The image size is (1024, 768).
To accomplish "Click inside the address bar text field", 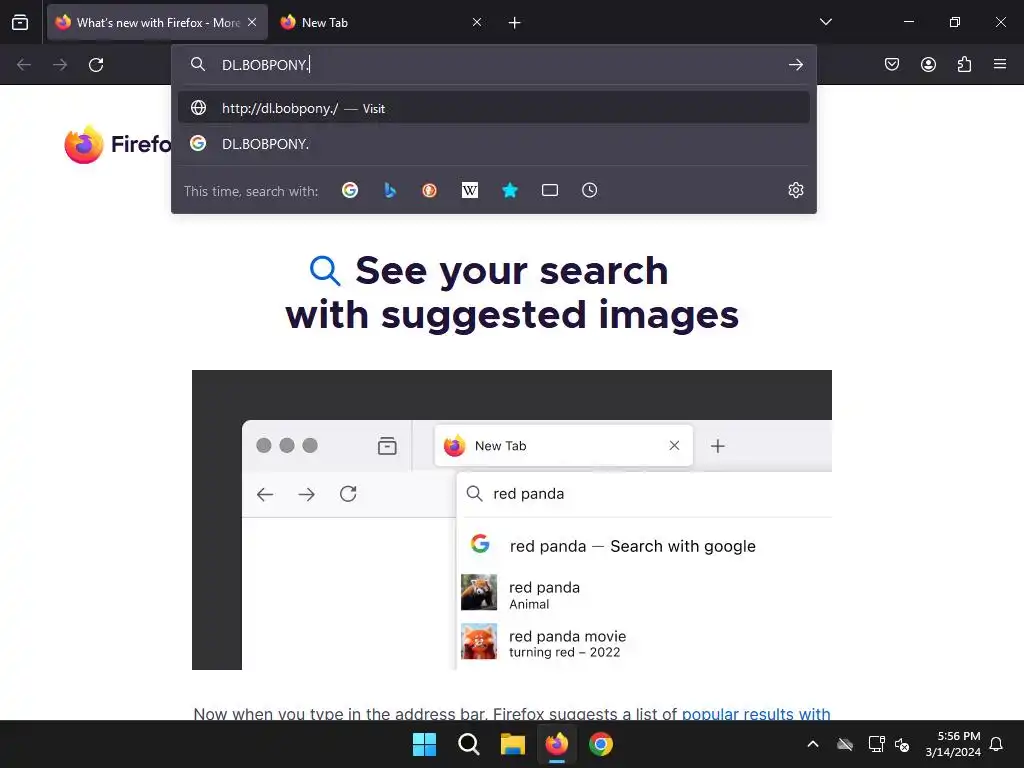I will [496, 65].
